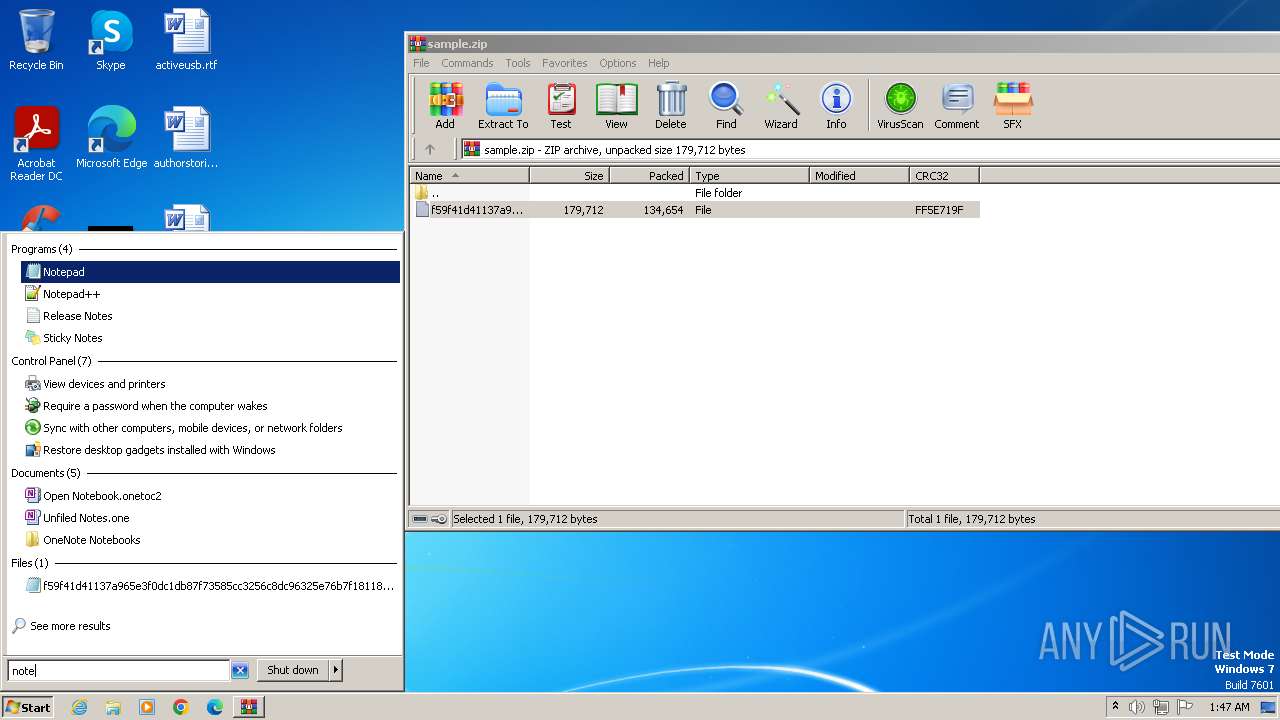Open the View file tool
The height and width of the screenshot is (720, 1280).
(616, 106)
